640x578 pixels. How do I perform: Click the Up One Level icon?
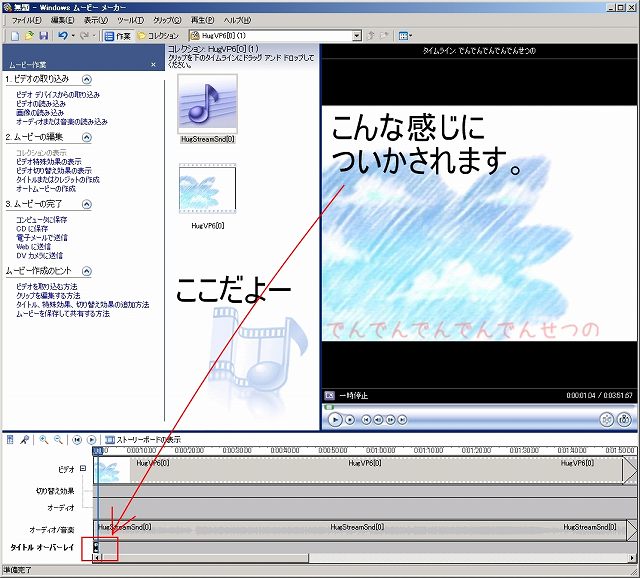pos(371,36)
